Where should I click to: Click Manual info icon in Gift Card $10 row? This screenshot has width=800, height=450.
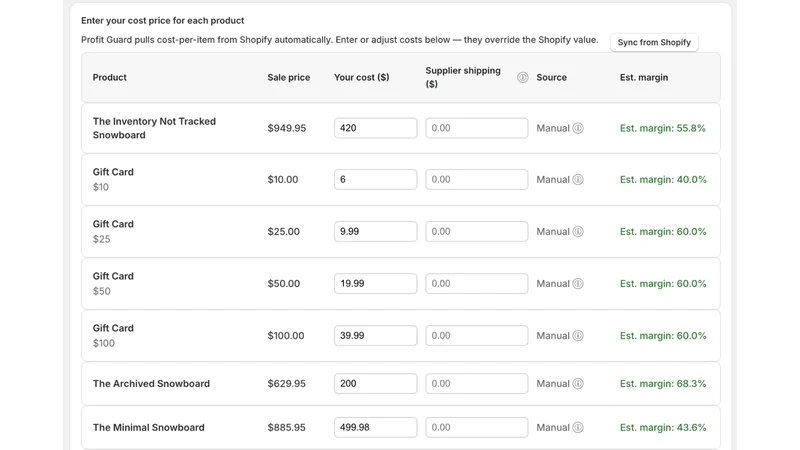pos(578,180)
